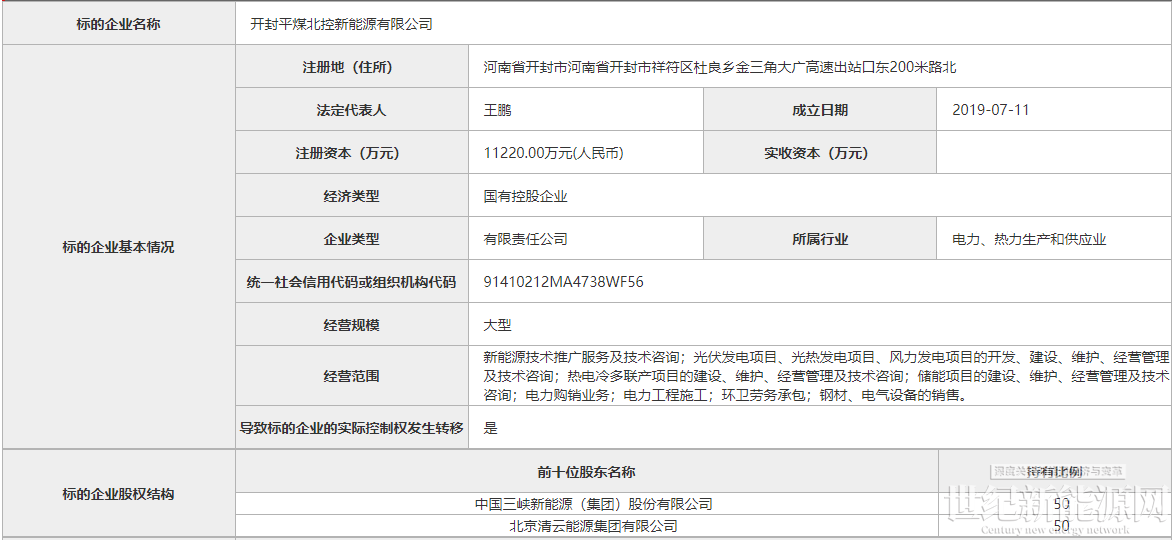Screen dimensions: 1175x540
Task: Select the 企业类型 label cell
Action: coord(352,239)
